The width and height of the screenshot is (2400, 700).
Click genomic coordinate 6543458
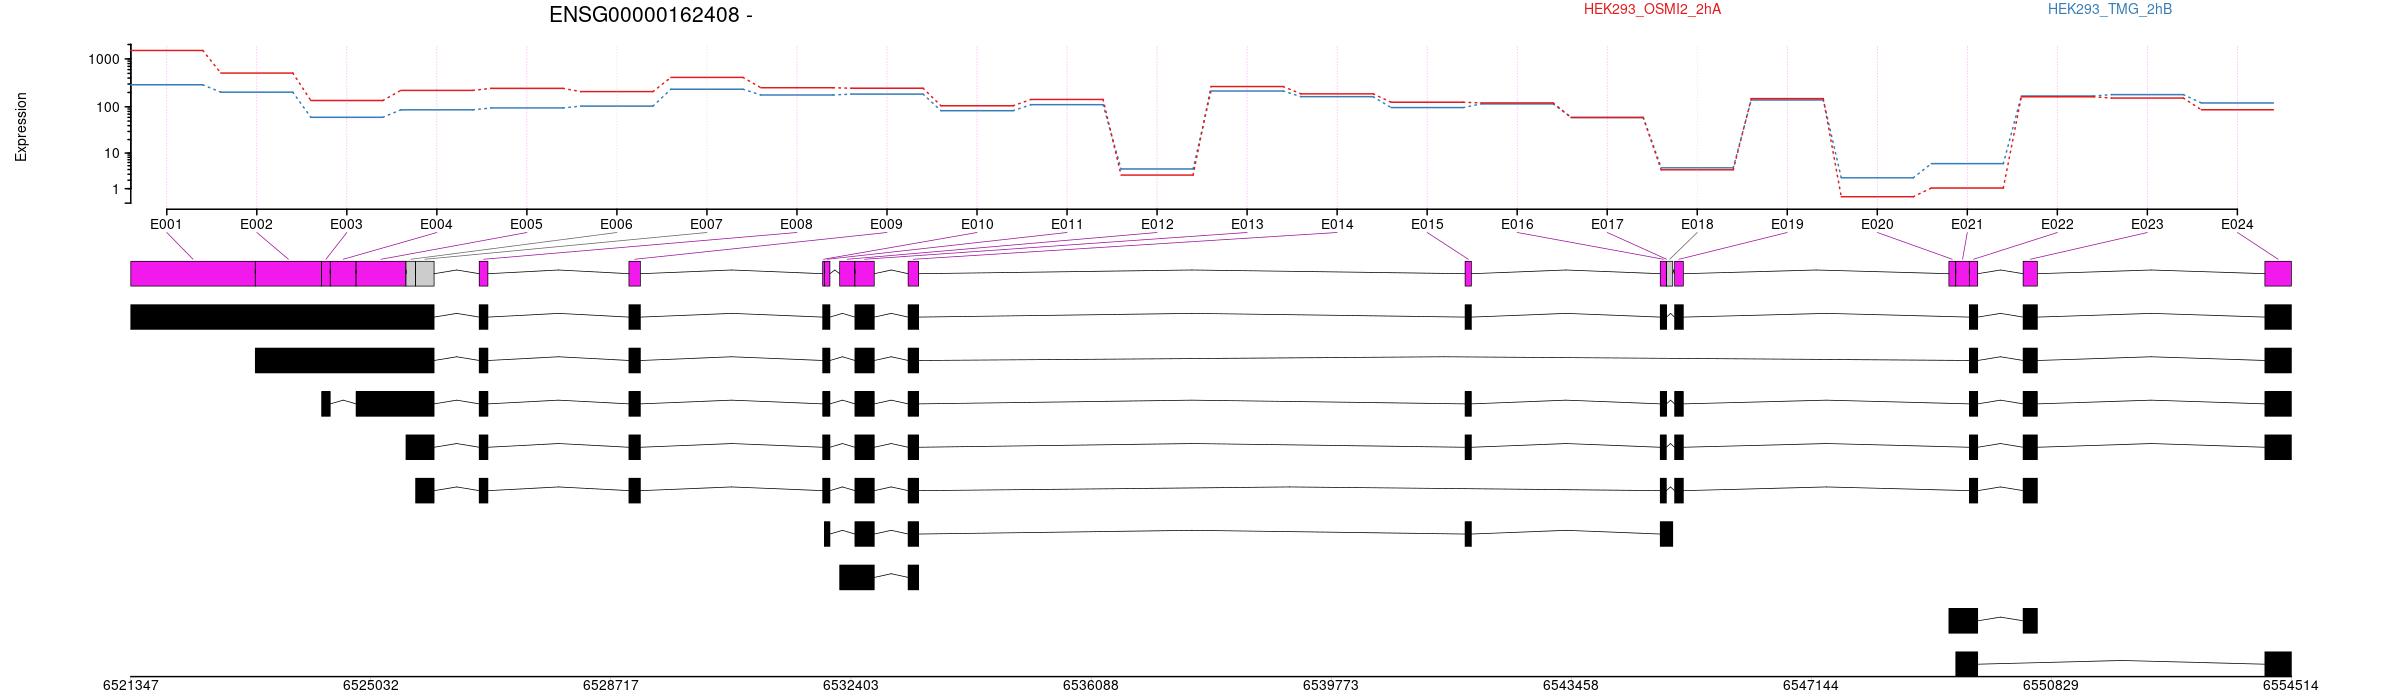tap(1571, 686)
